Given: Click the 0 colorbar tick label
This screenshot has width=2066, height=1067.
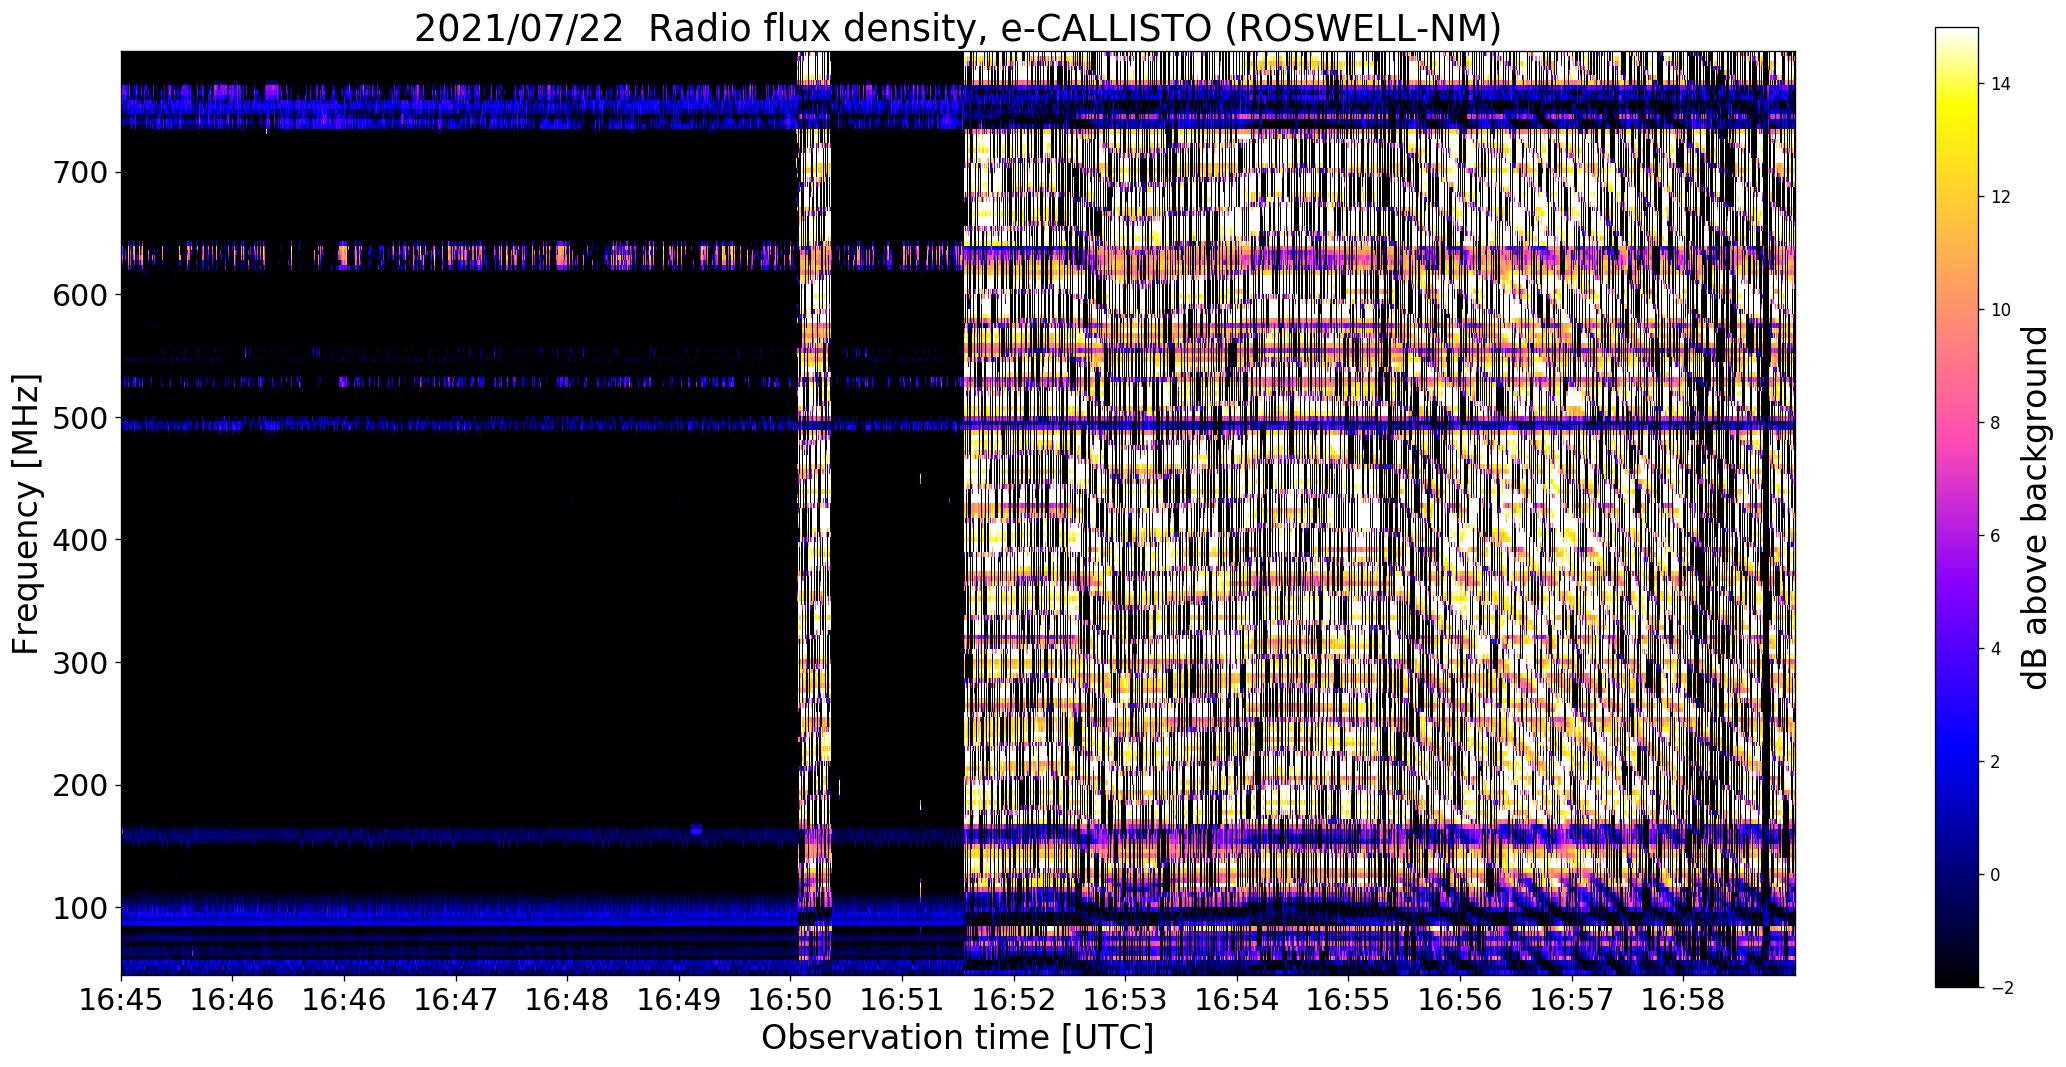Looking at the screenshot, I should pyautogui.click(x=1996, y=875).
